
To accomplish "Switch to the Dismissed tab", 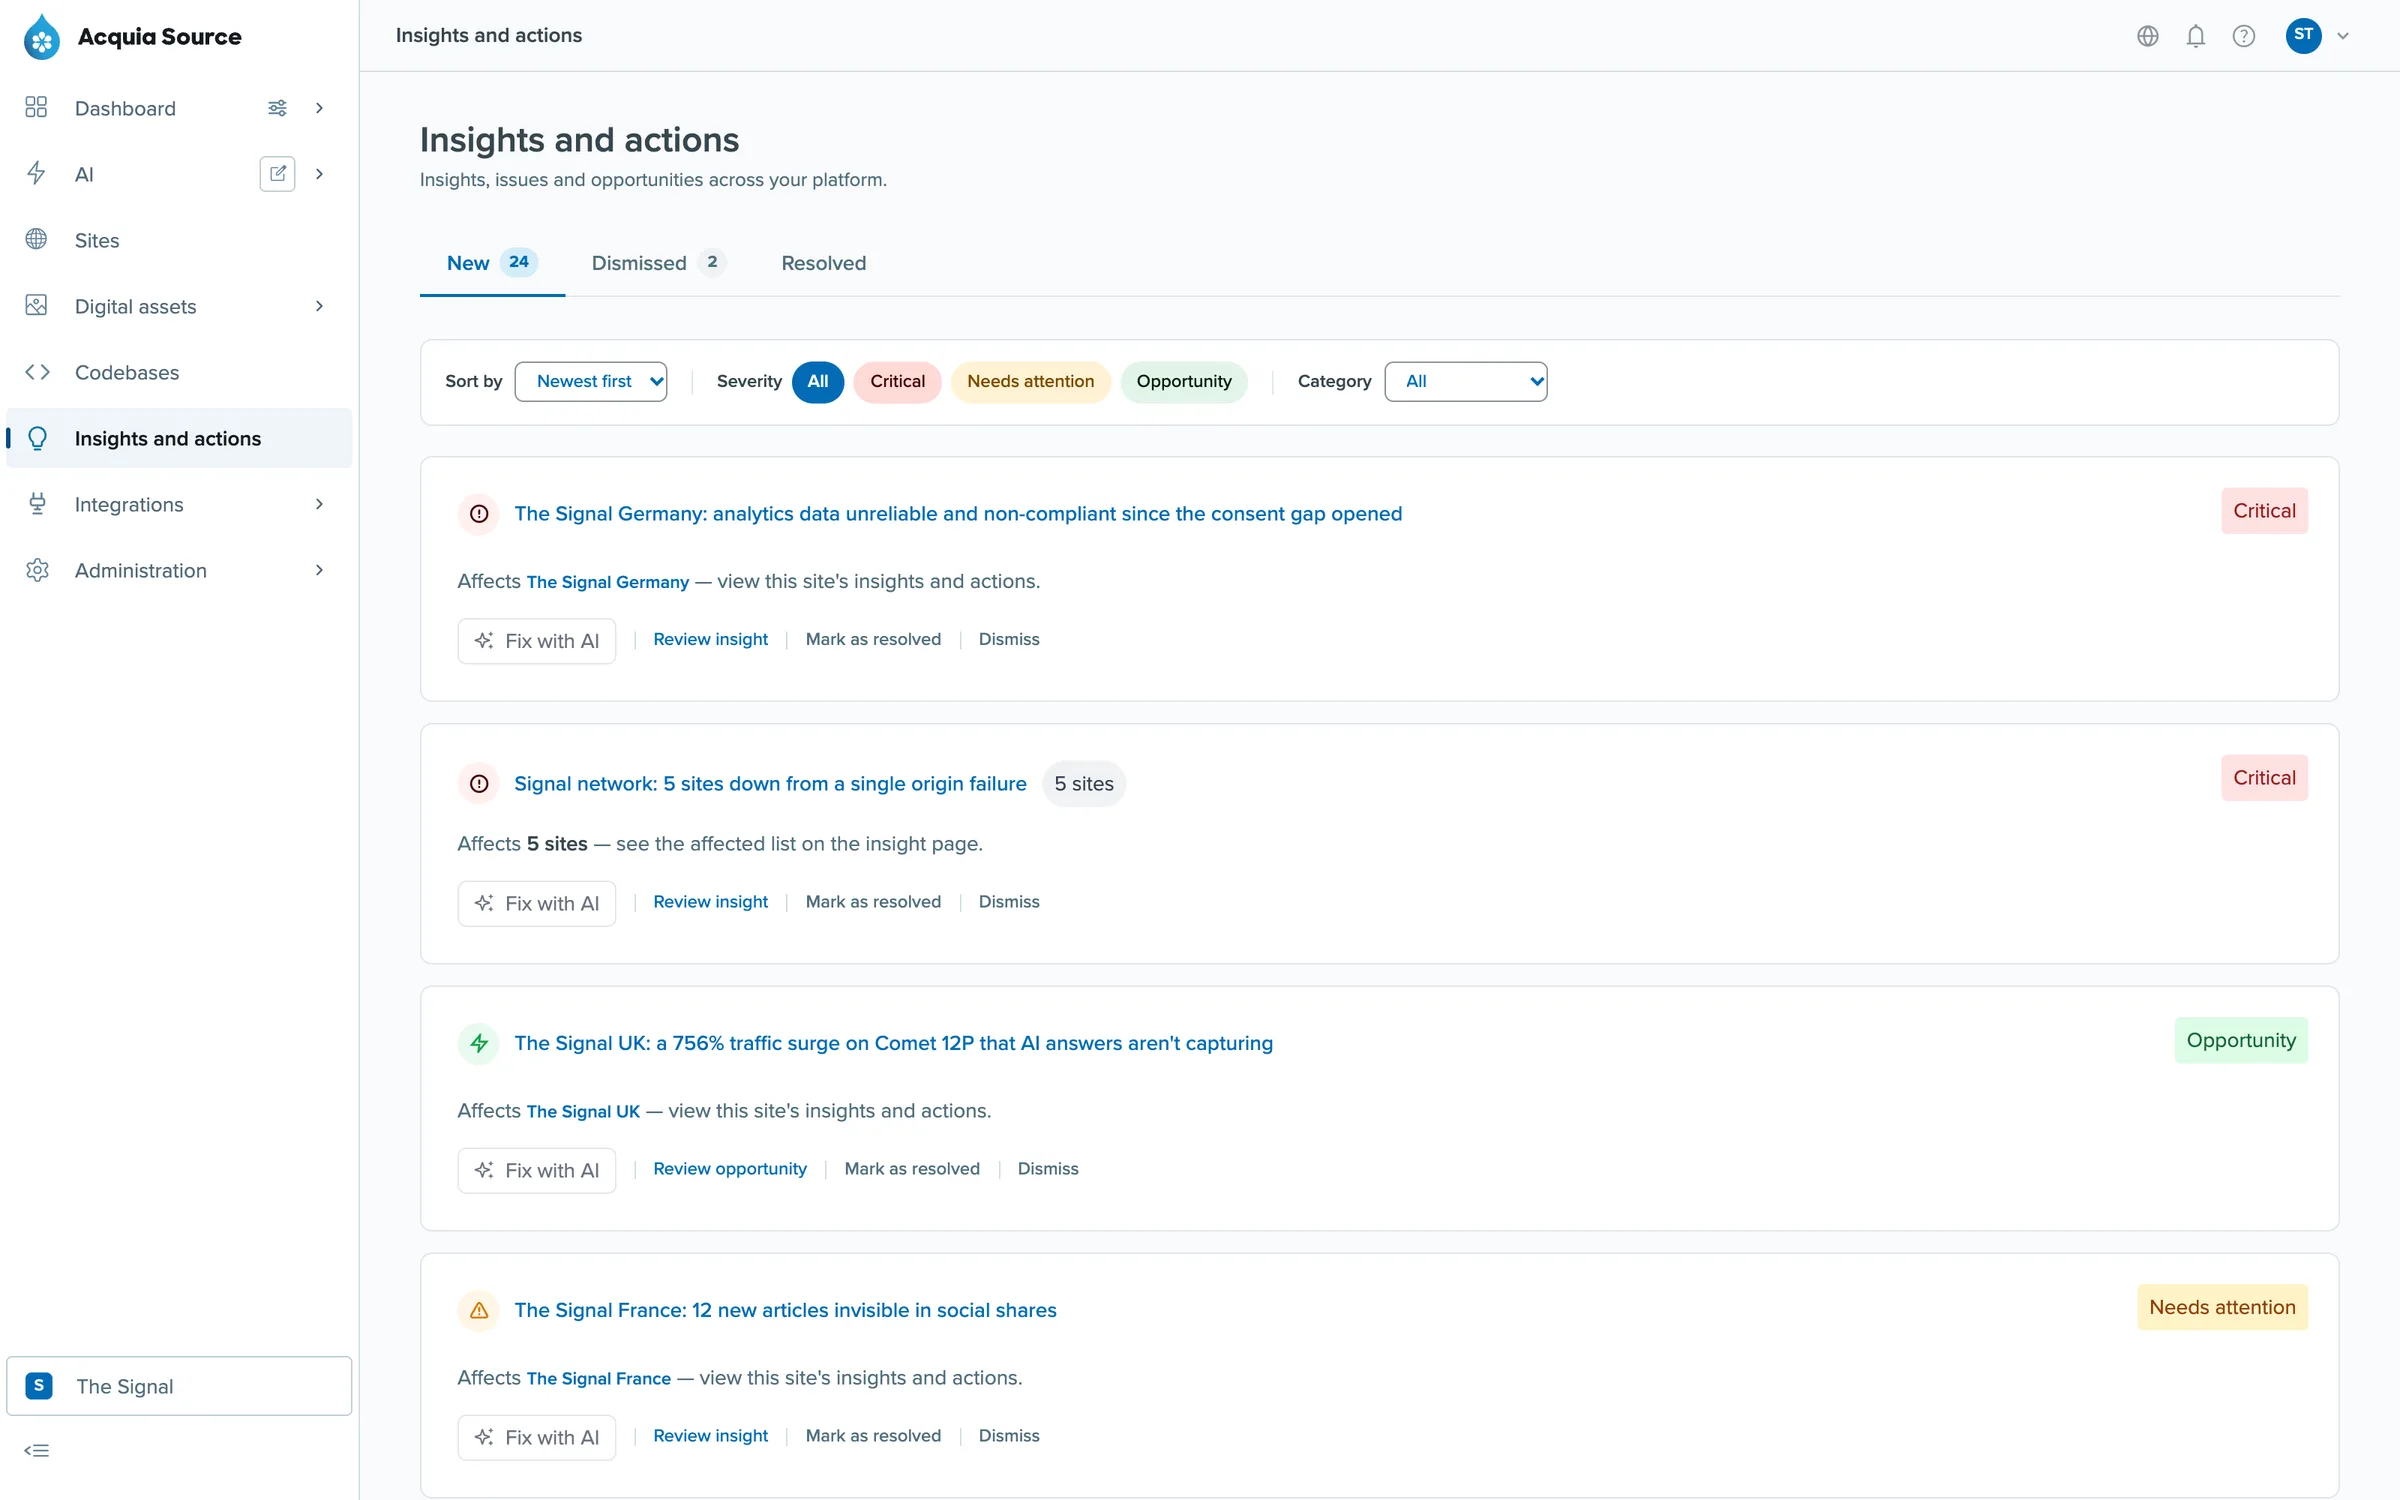I will coord(658,263).
